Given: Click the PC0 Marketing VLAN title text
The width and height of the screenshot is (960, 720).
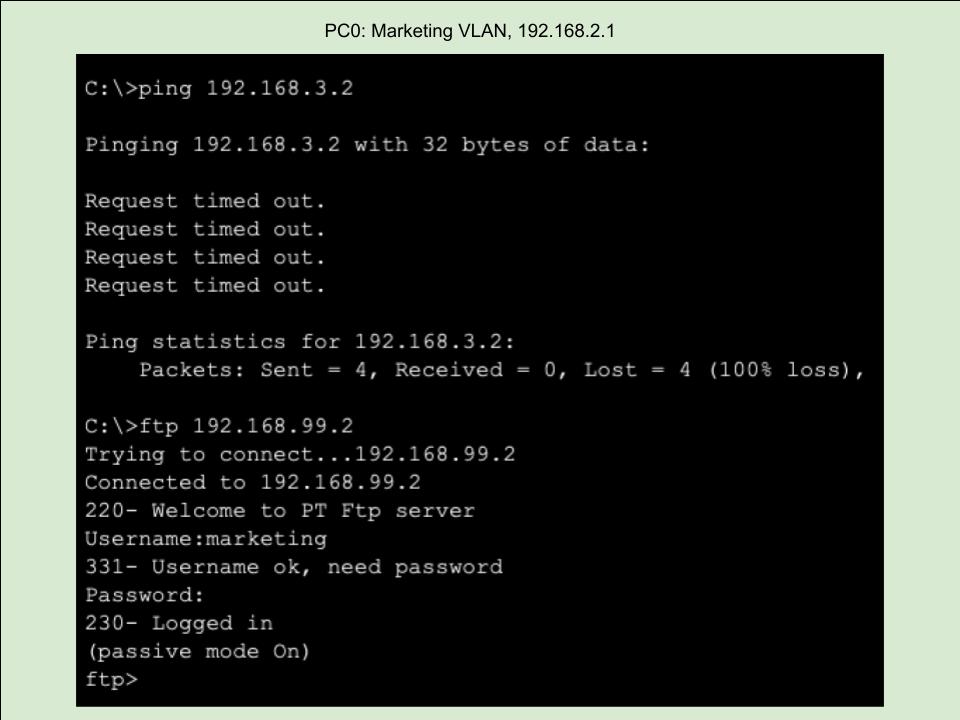Looking at the screenshot, I should pyautogui.click(x=470, y=31).
